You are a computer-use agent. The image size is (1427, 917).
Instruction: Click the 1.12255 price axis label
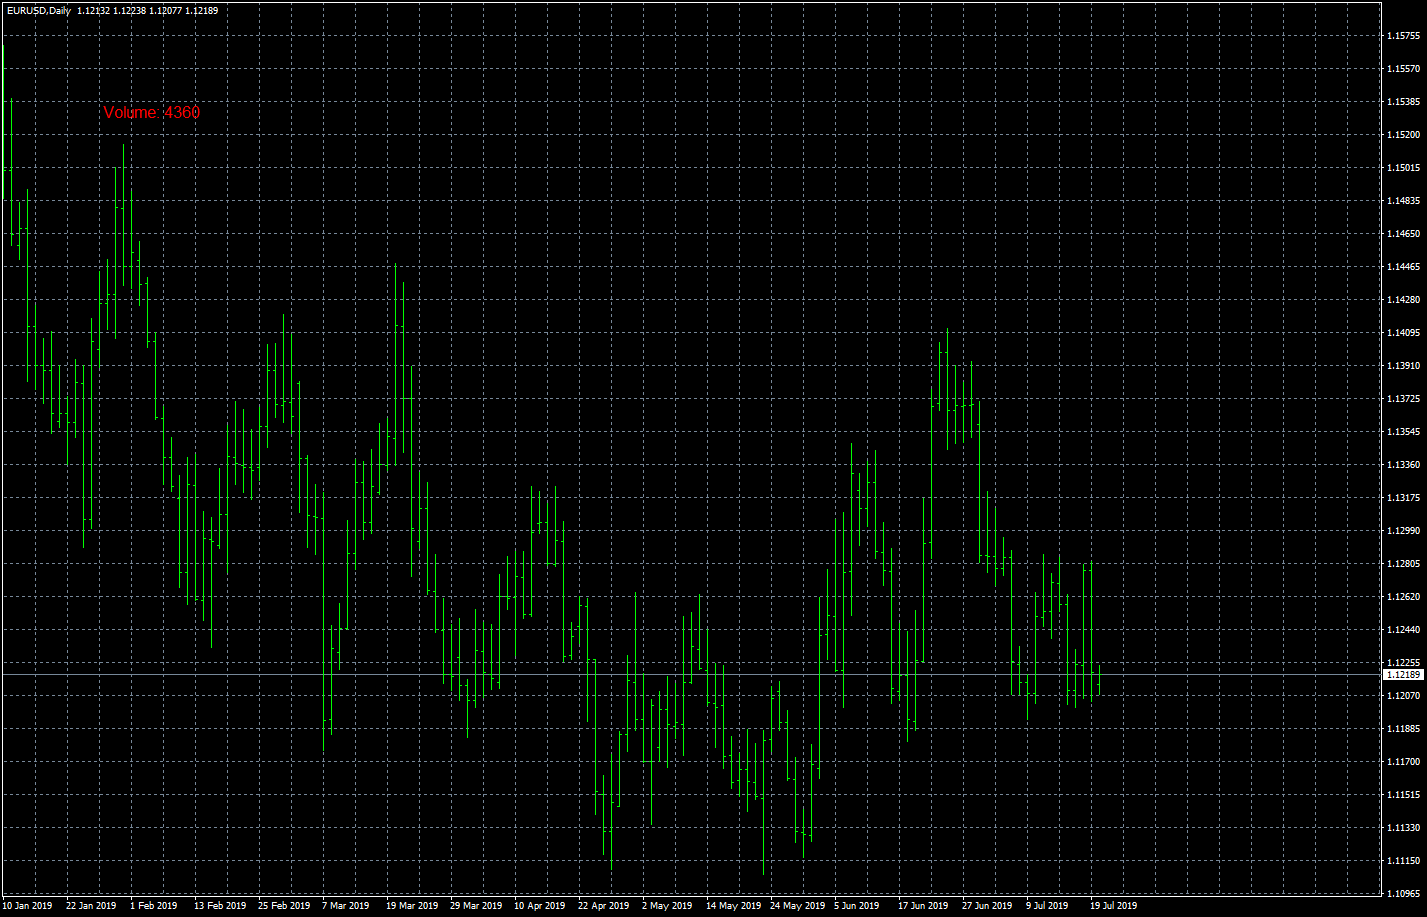(1403, 663)
